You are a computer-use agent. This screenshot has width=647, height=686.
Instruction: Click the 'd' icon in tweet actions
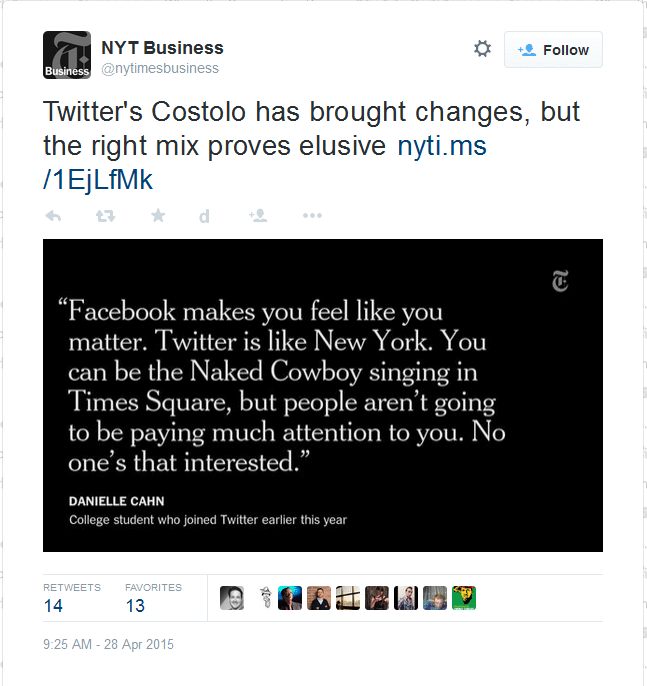coord(205,216)
